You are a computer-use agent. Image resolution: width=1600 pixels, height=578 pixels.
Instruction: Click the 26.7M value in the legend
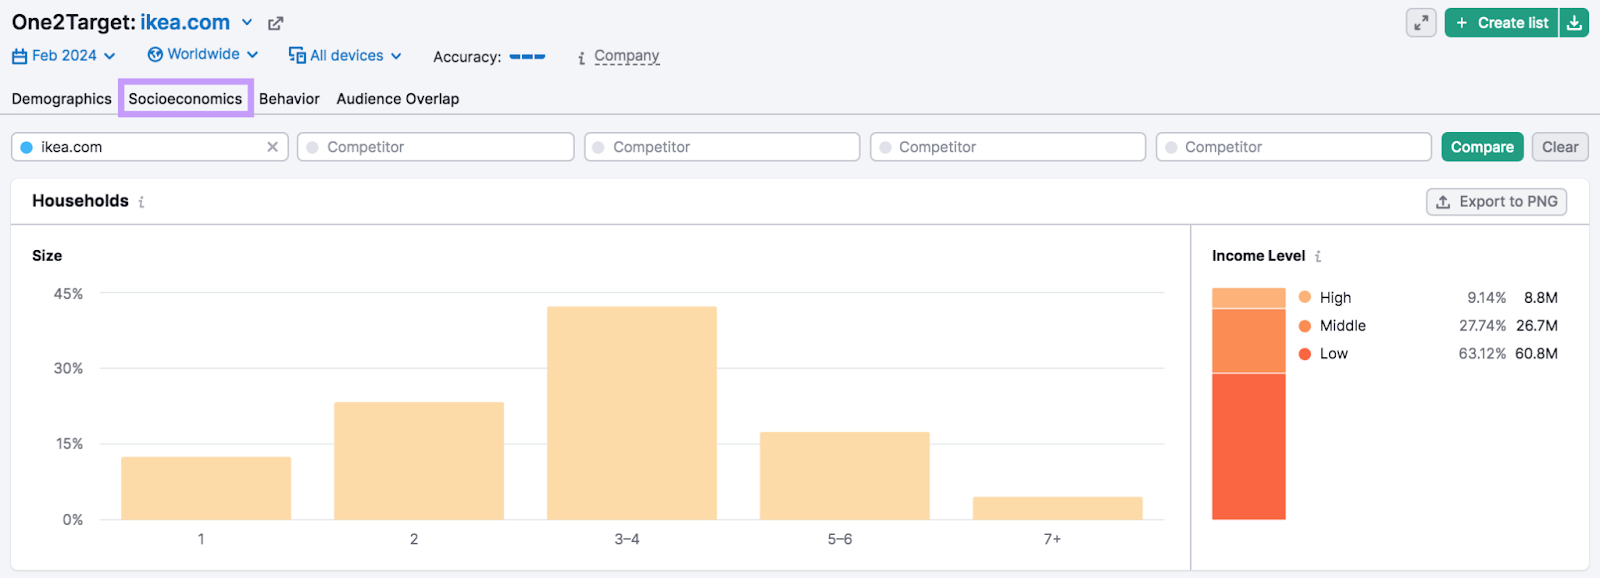[x=1536, y=325]
